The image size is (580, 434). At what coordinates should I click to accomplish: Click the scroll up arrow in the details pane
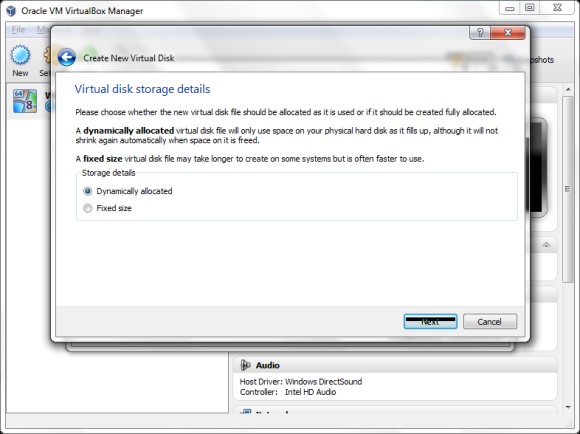click(568, 90)
